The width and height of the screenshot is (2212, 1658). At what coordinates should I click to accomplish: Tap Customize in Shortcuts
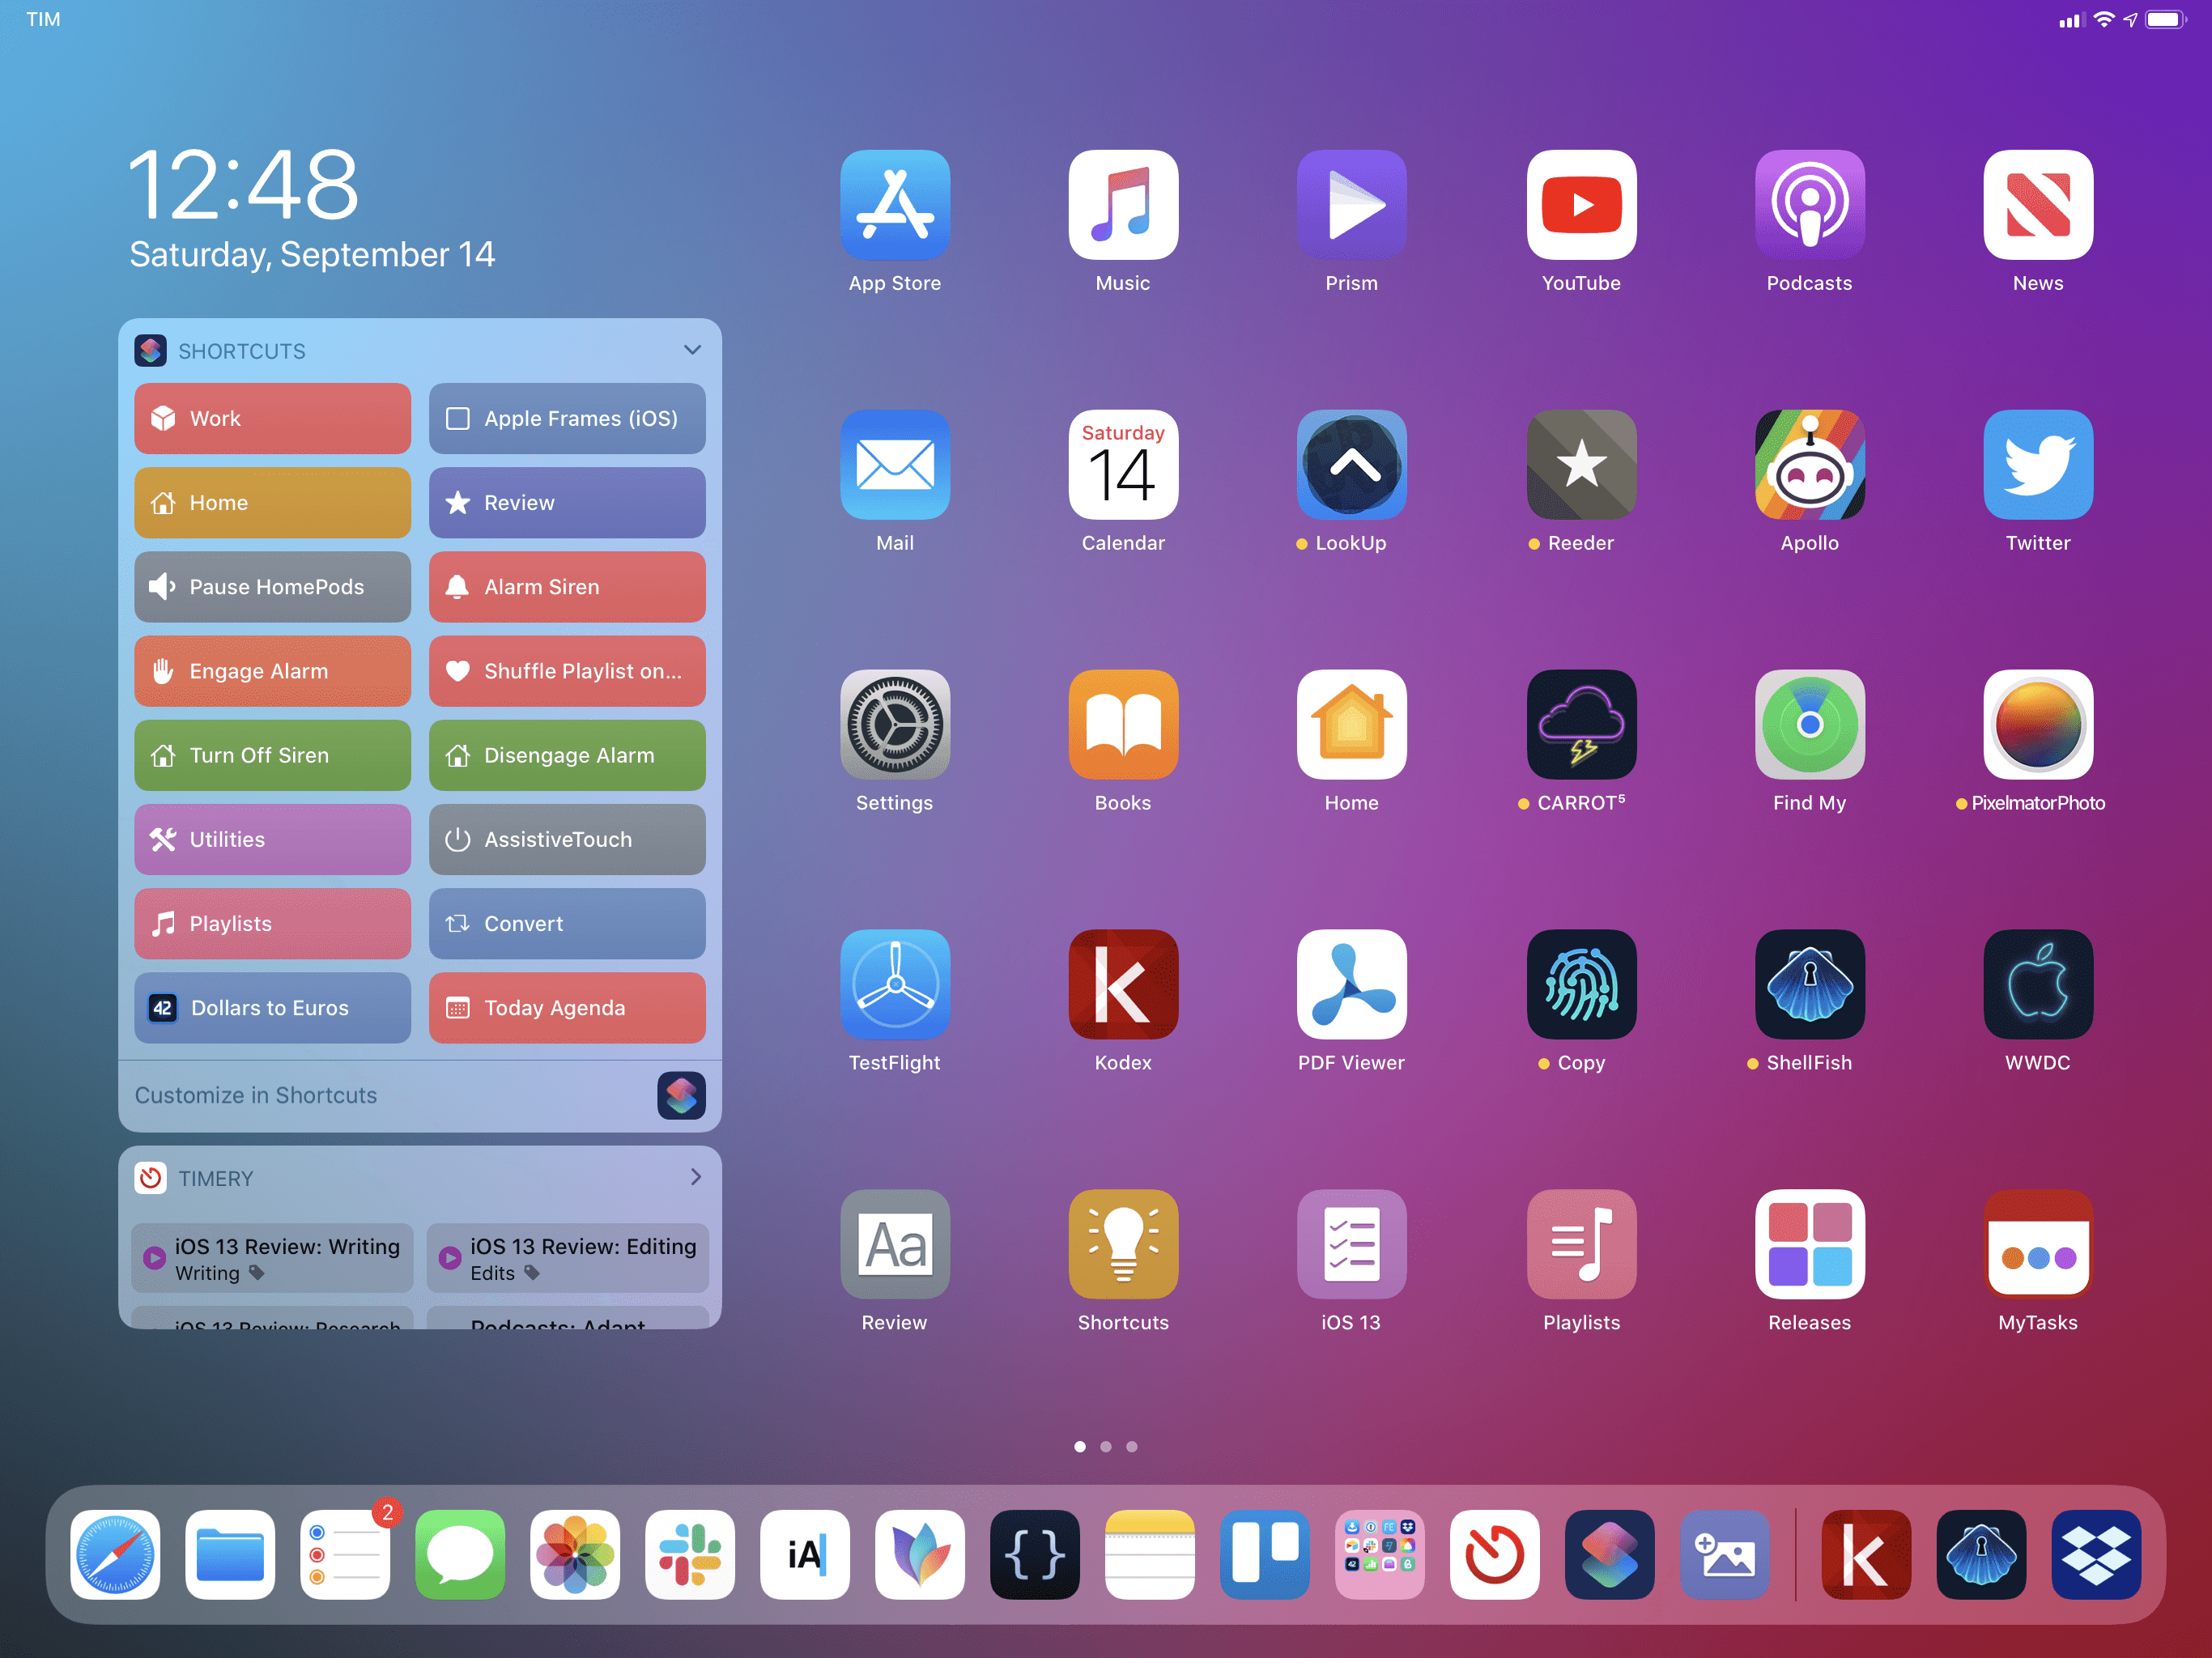coord(420,1095)
